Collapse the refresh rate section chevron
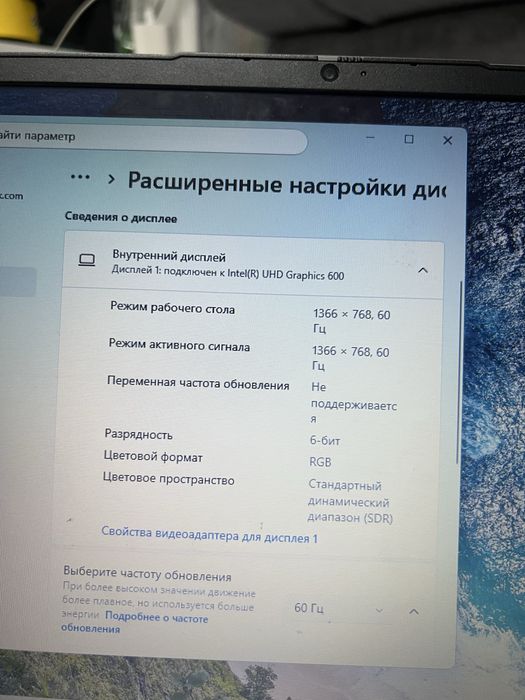 (413, 611)
